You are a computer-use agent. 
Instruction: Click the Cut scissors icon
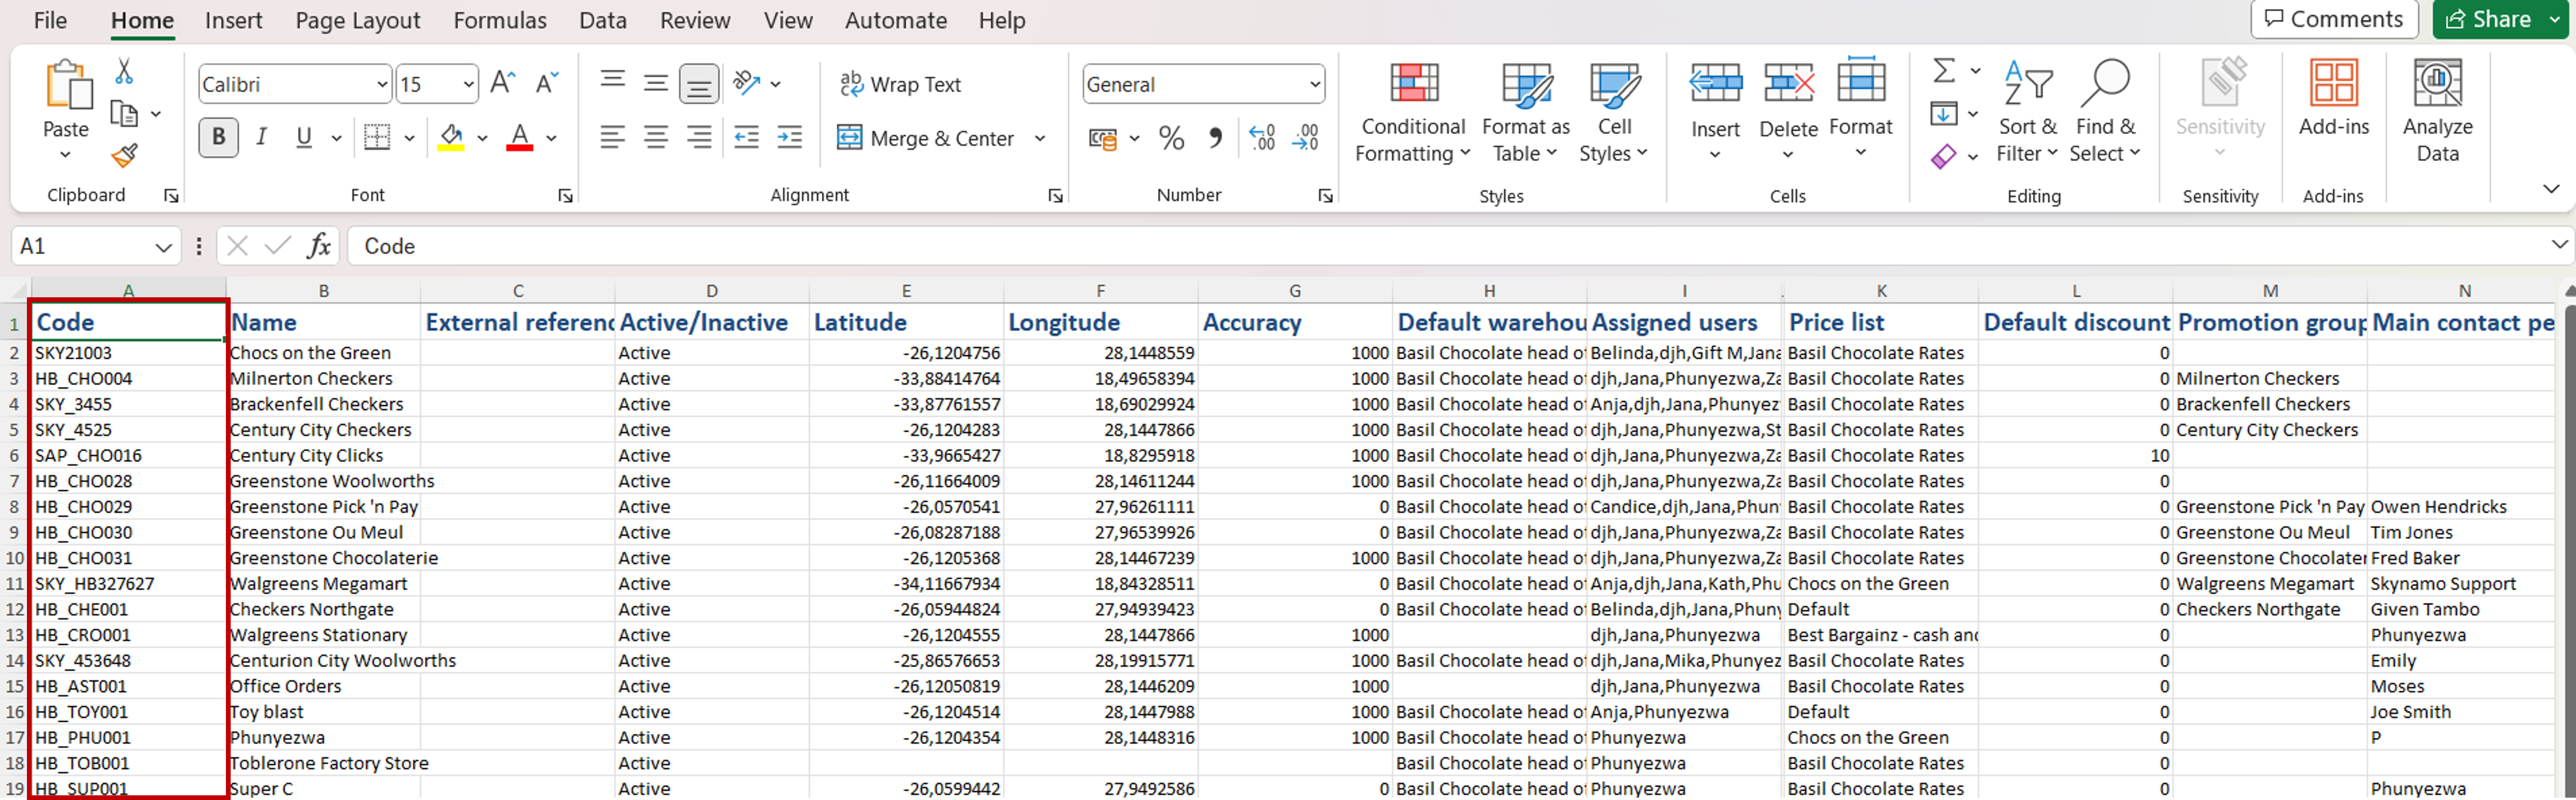(x=124, y=71)
